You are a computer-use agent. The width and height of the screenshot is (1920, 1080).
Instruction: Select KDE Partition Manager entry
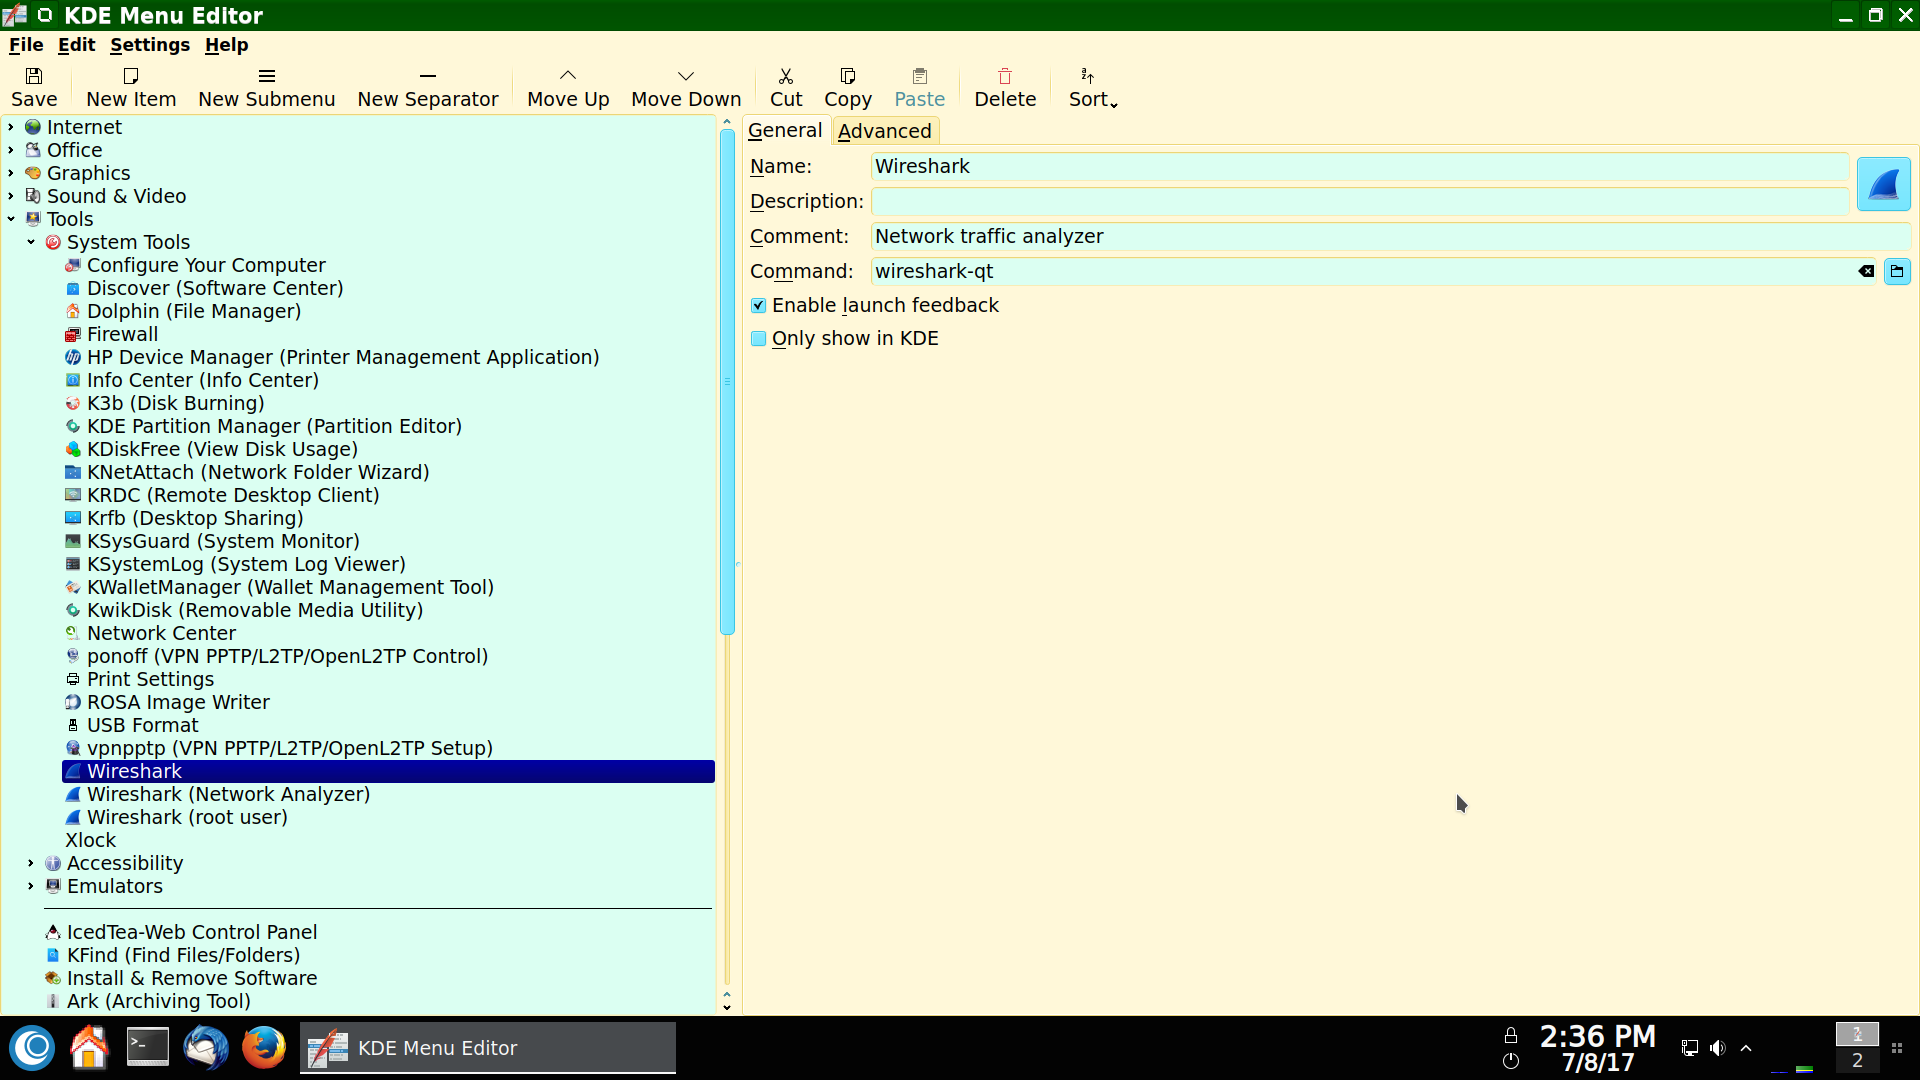274,426
